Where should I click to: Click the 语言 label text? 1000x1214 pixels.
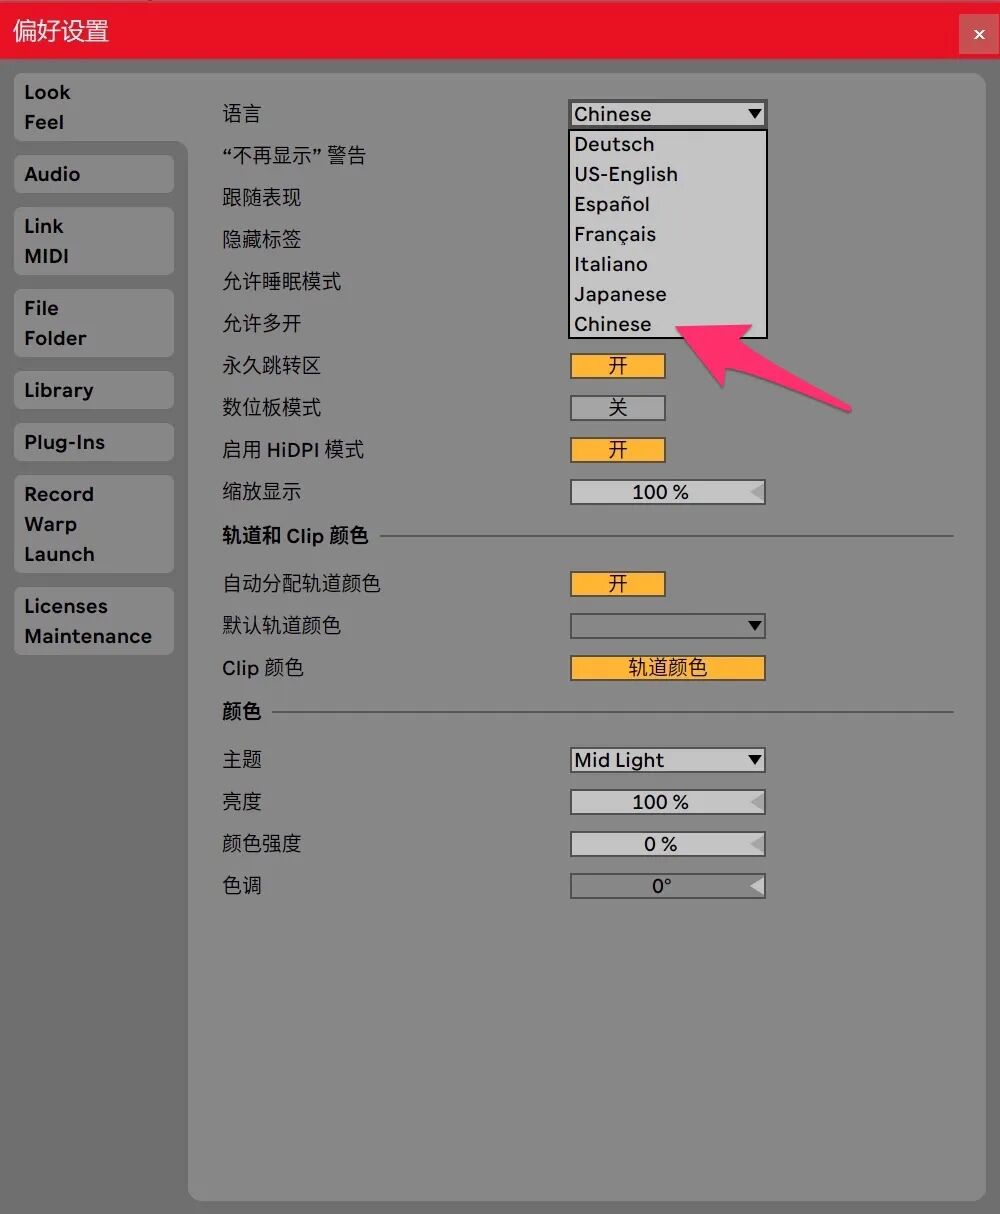click(242, 114)
